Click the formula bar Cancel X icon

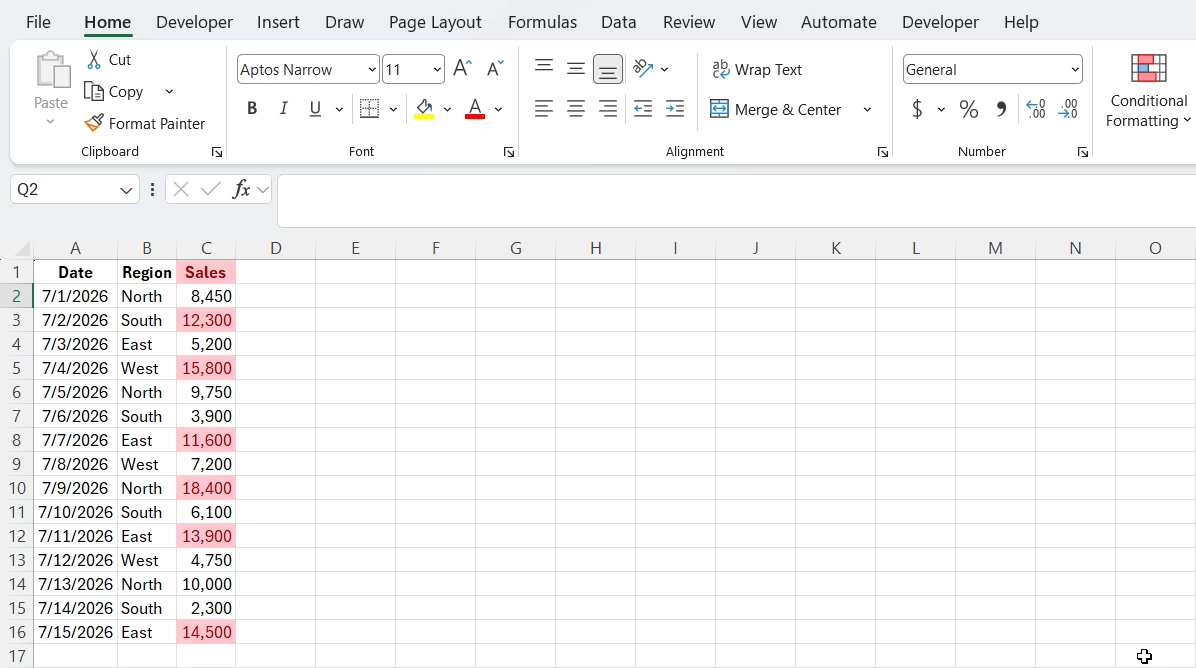181,189
